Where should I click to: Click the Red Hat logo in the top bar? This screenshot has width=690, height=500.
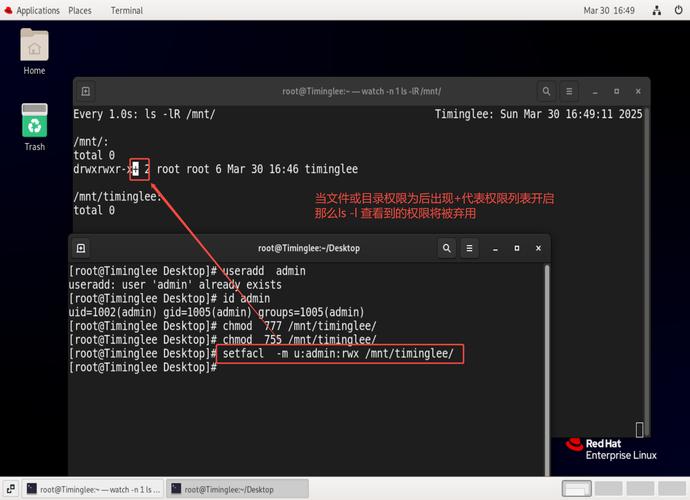point(8,10)
